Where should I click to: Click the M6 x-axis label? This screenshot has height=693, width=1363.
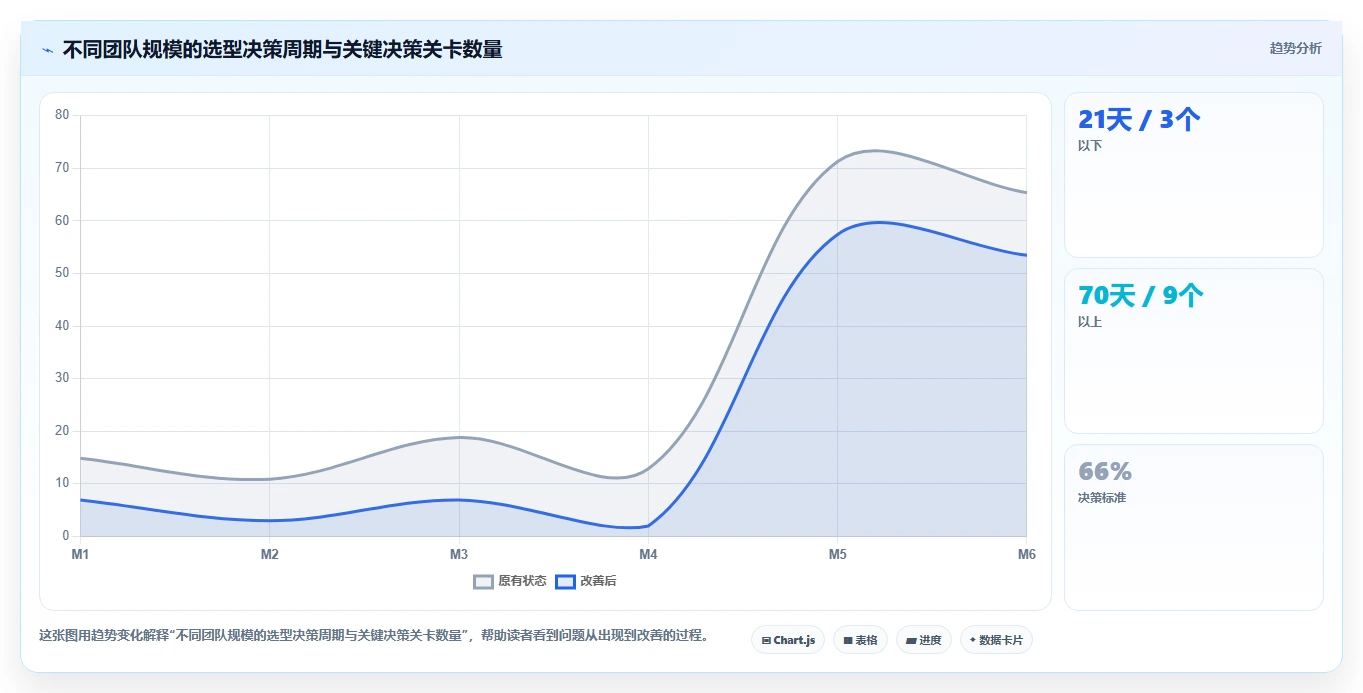tap(1026, 554)
